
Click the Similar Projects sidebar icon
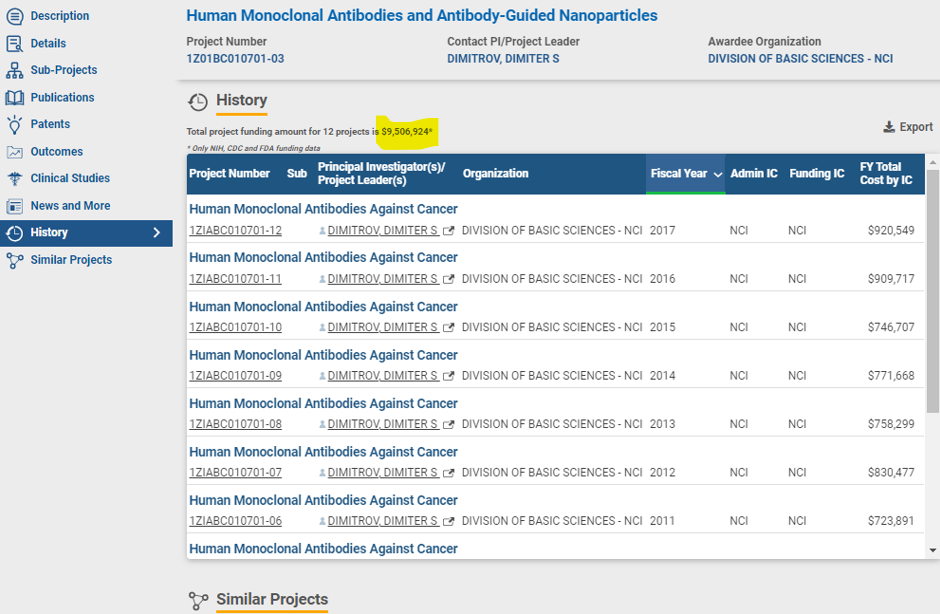14,260
